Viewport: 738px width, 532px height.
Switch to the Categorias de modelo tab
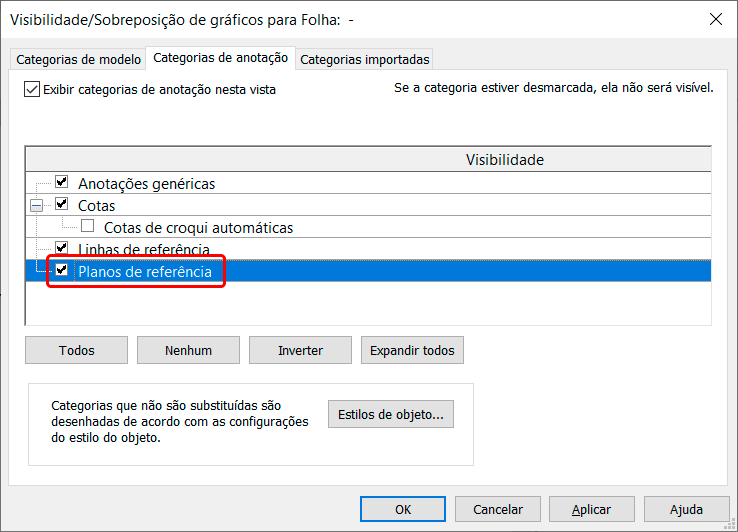(x=77, y=59)
